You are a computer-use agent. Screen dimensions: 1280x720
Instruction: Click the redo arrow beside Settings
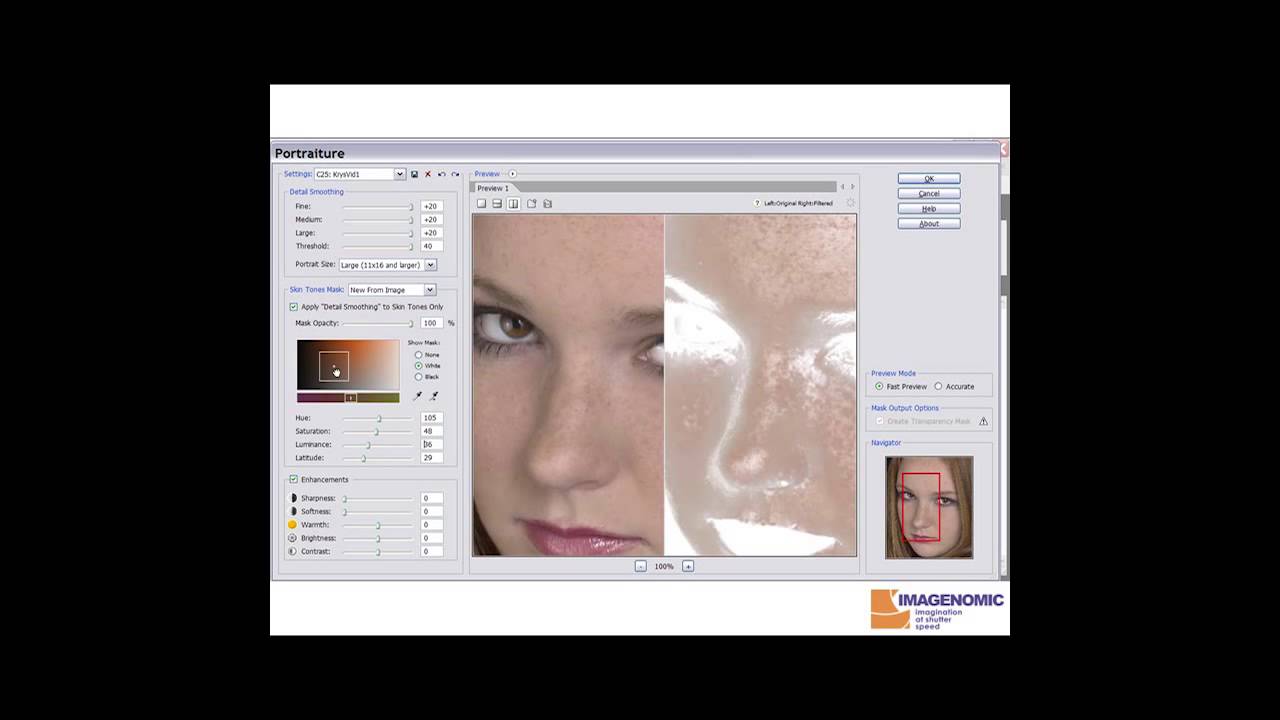[455, 174]
